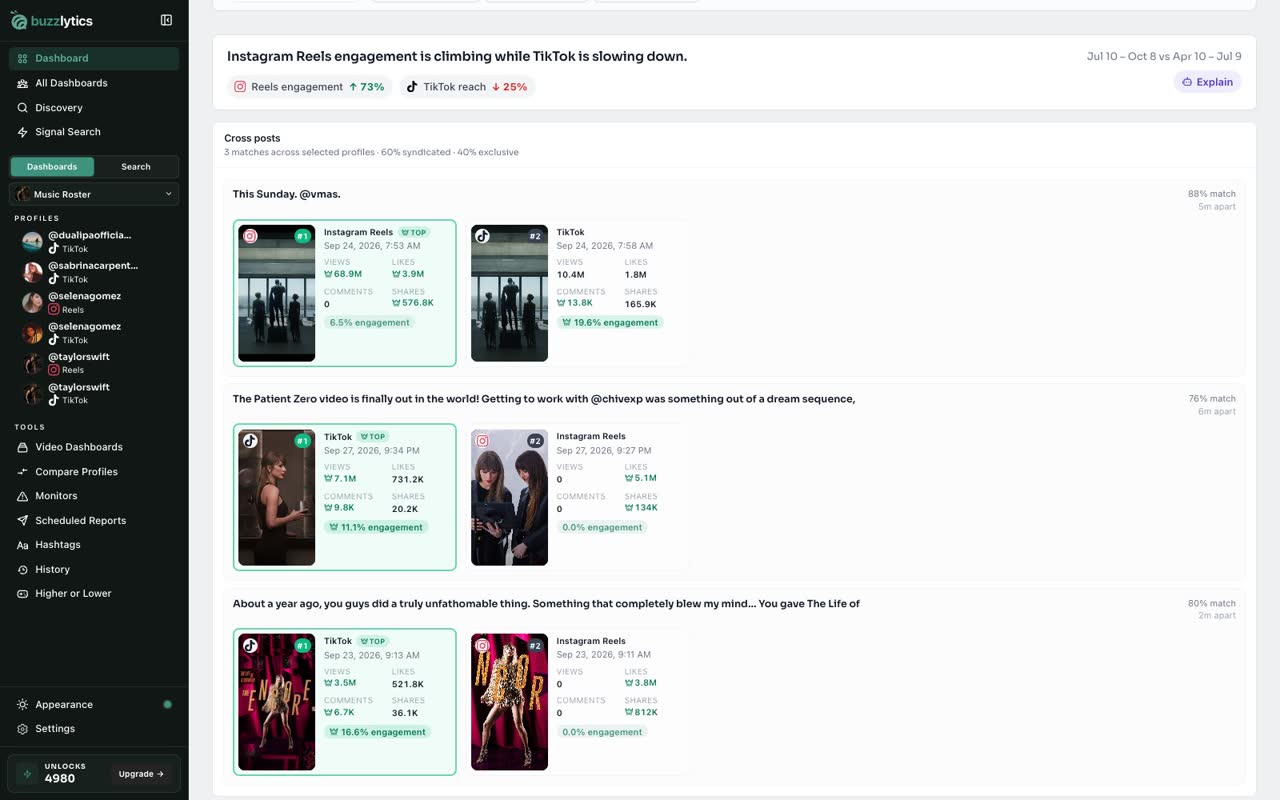This screenshot has height=800, width=1280.
Task: Open Hashtags tool icon
Action: point(23,545)
